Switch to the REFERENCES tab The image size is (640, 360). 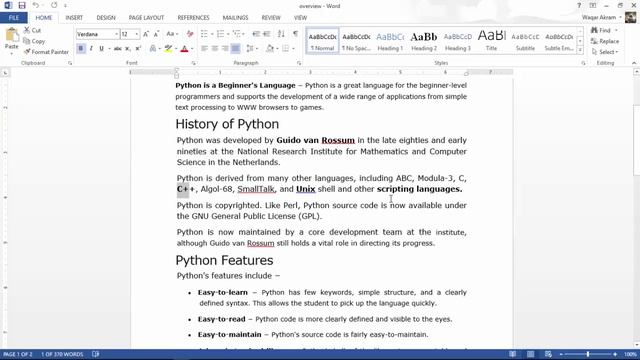pos(193,18)
